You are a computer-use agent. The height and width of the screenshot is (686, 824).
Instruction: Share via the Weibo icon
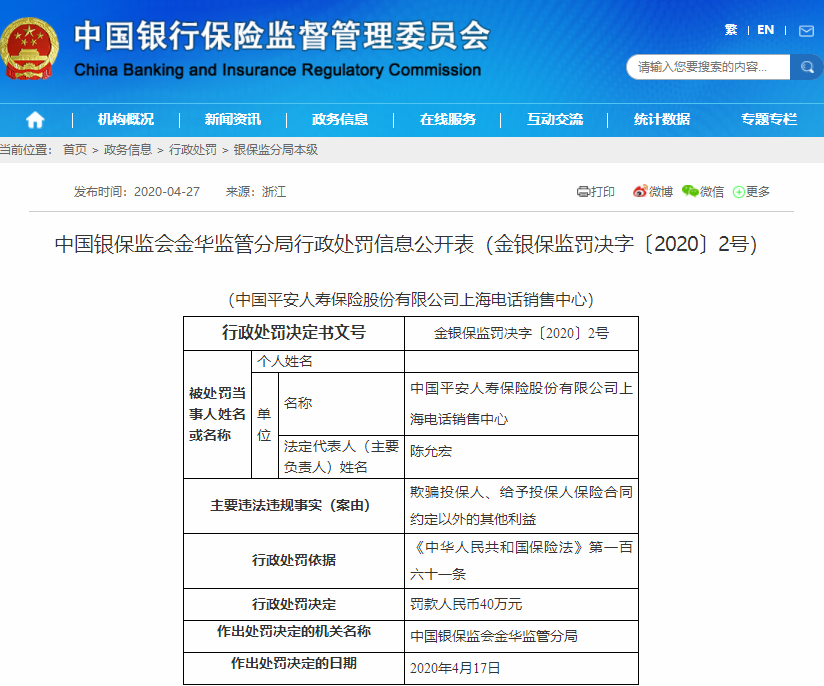point(640,191)
